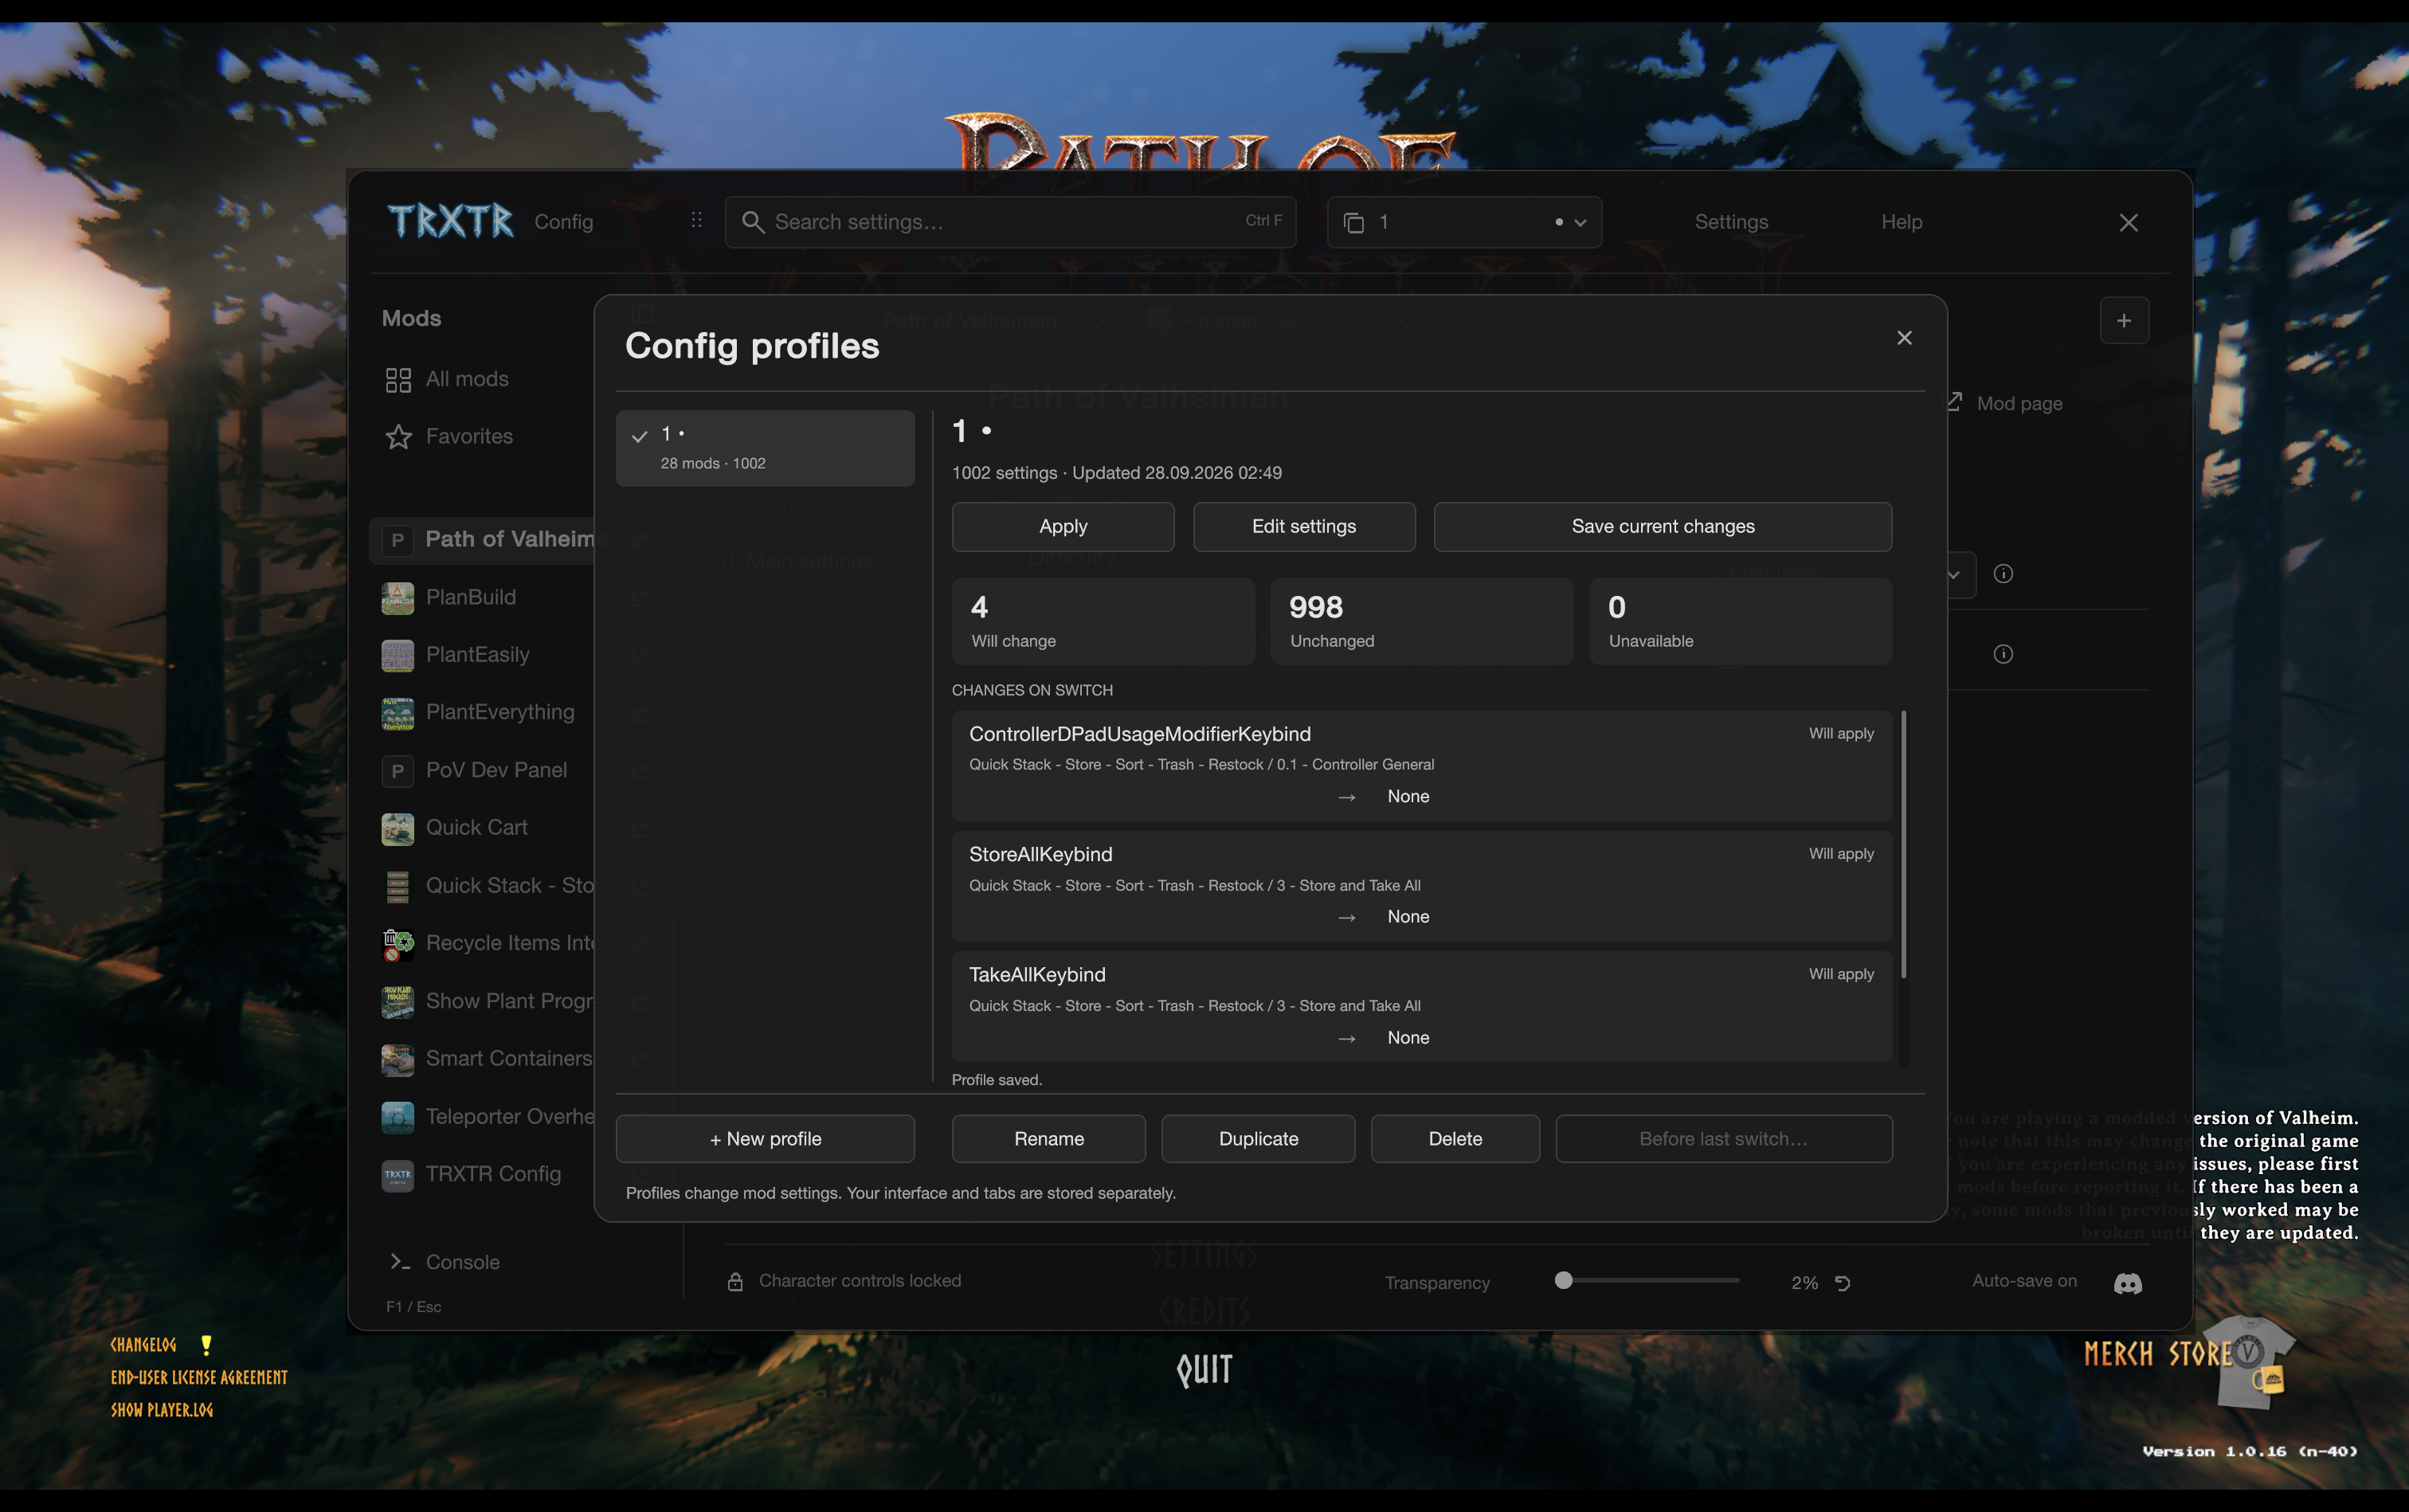Click the Duplicate button
This screenshot has width=2409, height=1512.
(x=1258, y=1139)
